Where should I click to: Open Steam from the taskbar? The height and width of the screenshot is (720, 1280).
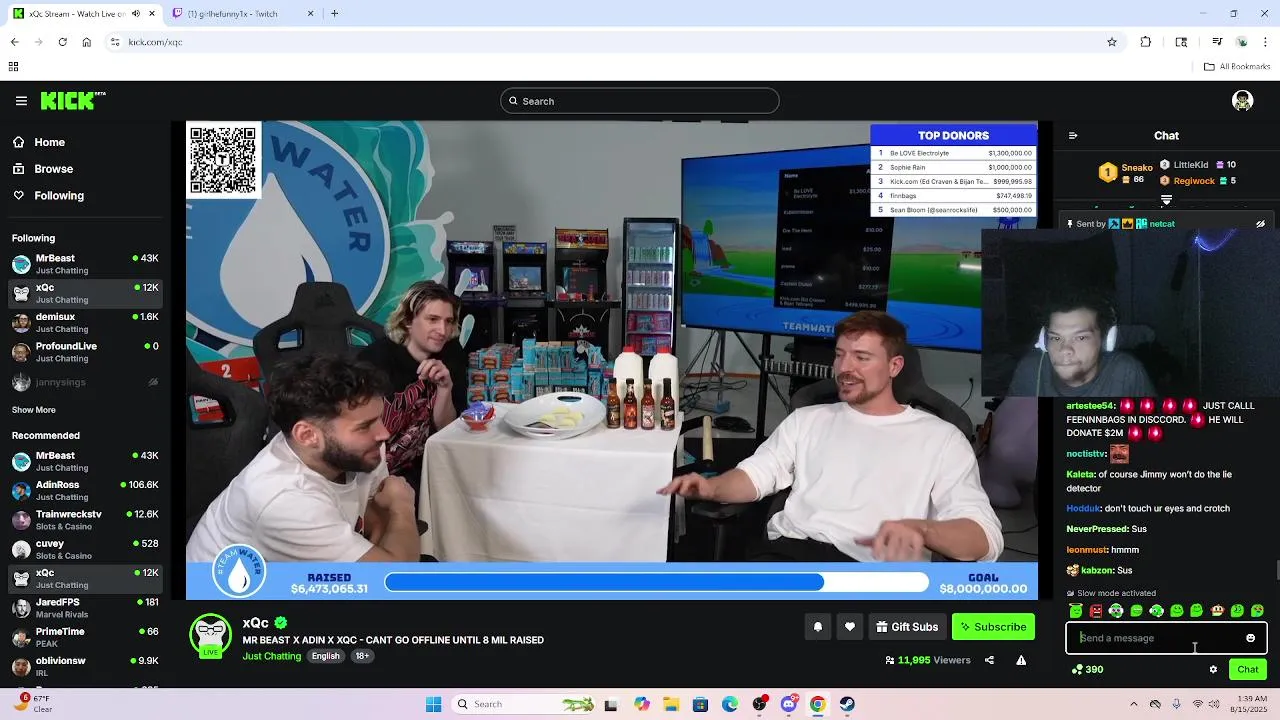(x=847, y=704)
